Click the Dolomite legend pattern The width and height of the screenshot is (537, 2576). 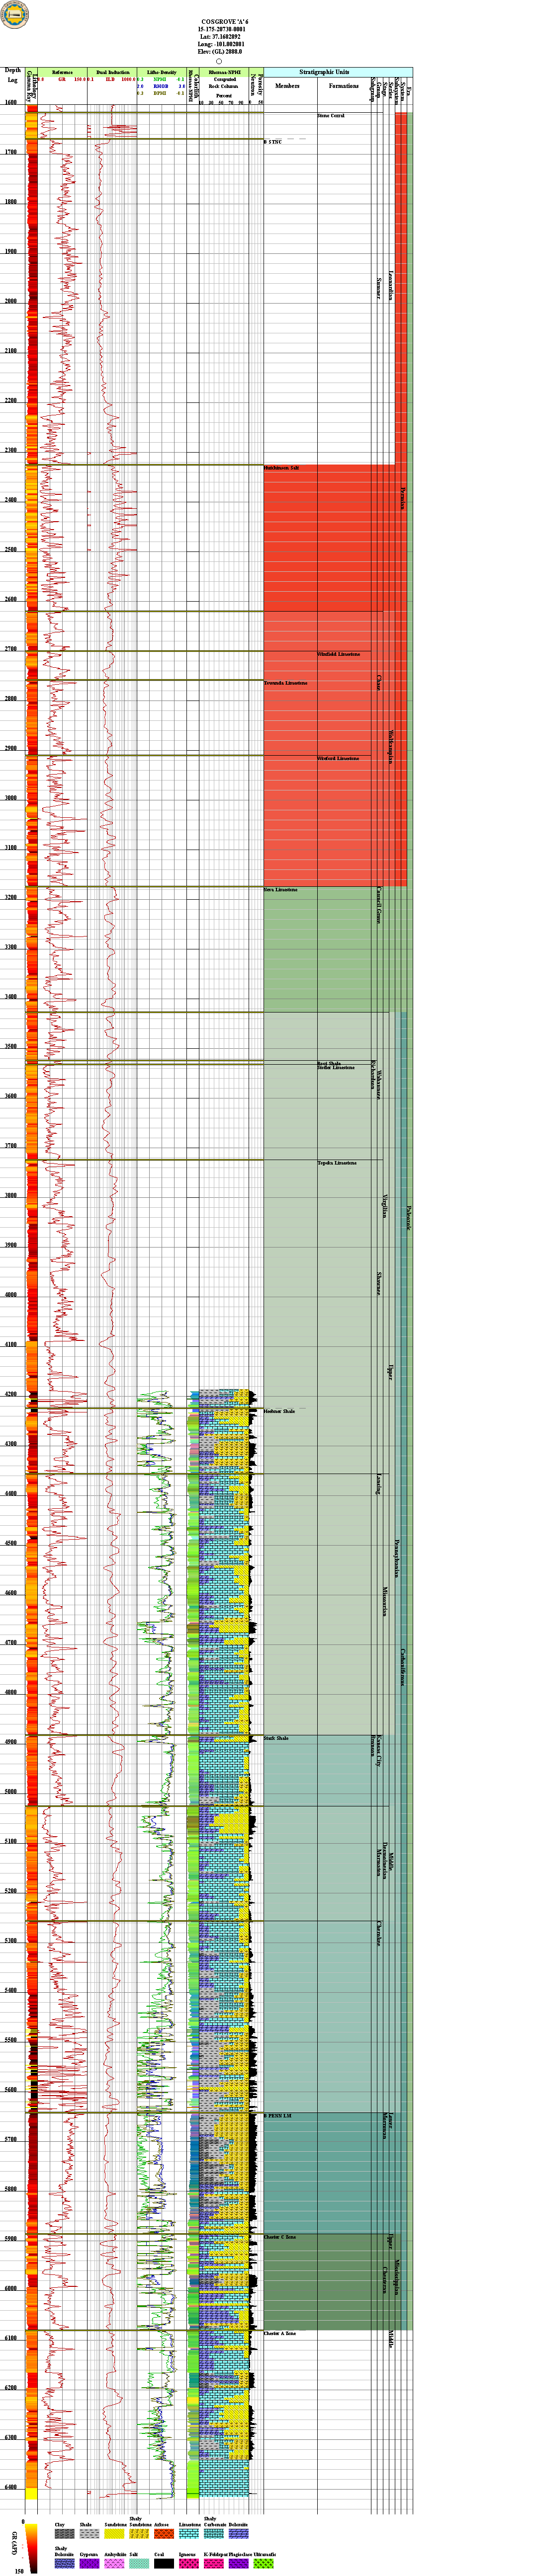(x=238, y=2533)
